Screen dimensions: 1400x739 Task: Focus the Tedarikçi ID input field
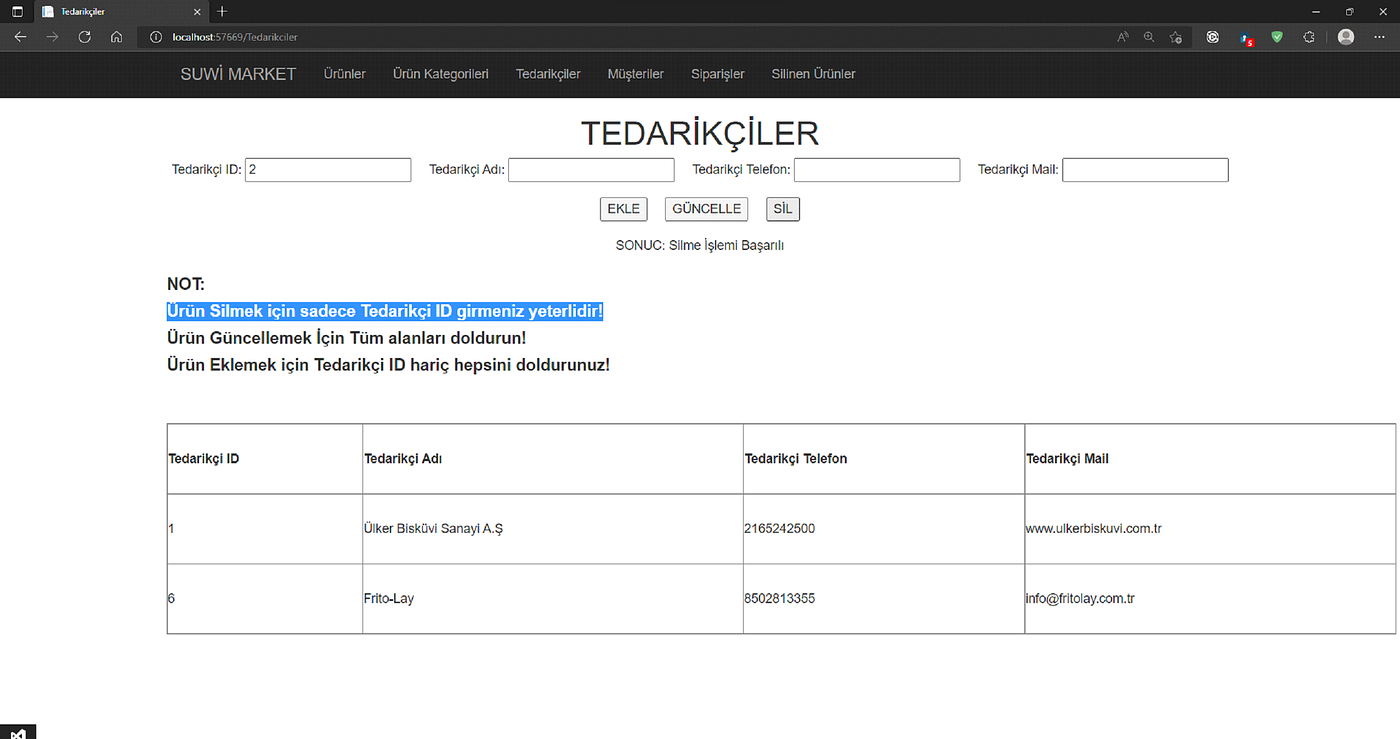point(328,170)
